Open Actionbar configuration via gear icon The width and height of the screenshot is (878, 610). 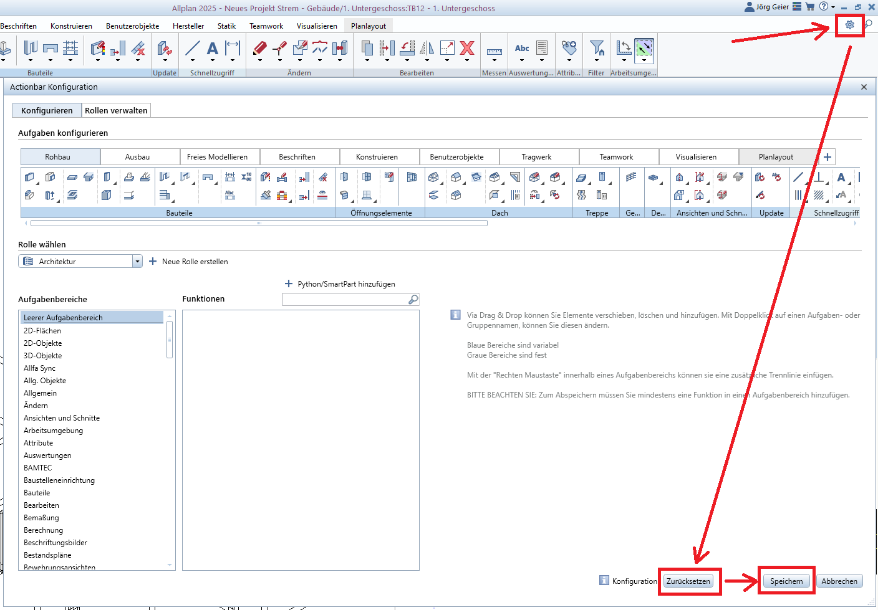[x=850, y=25]
